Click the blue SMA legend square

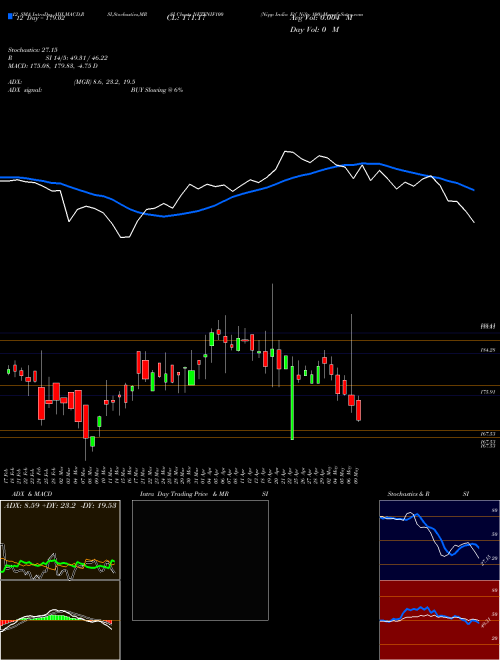10,16
